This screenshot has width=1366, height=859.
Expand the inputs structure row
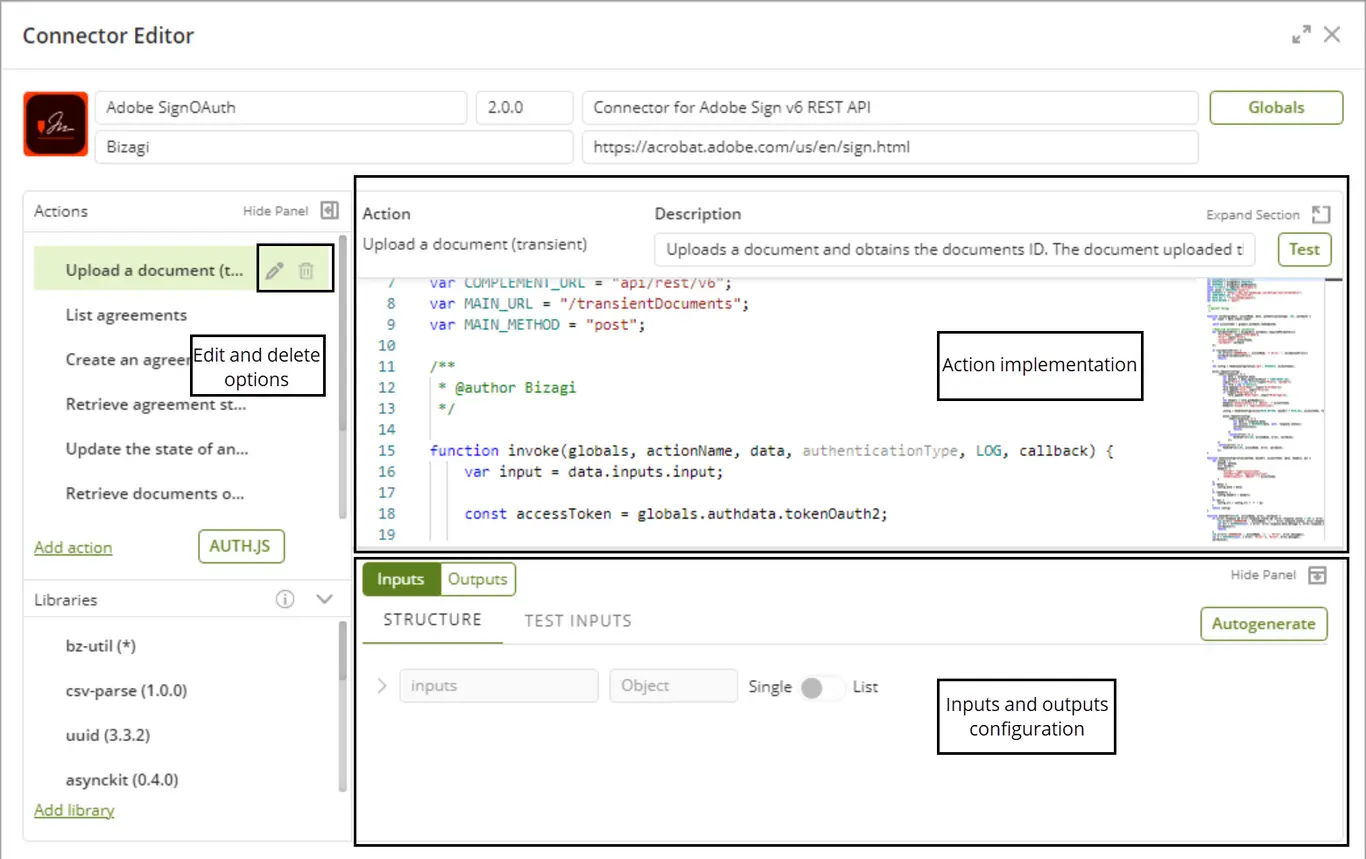[381, 686]
